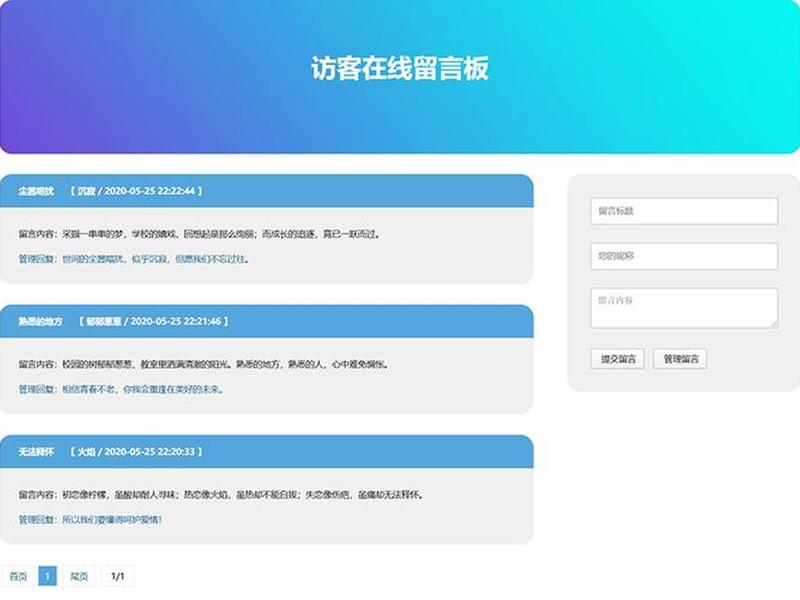Submit with the 提交留言 button
Viewport: 800px width, 600px height.
pyautogui.click(x=618, y=359)
